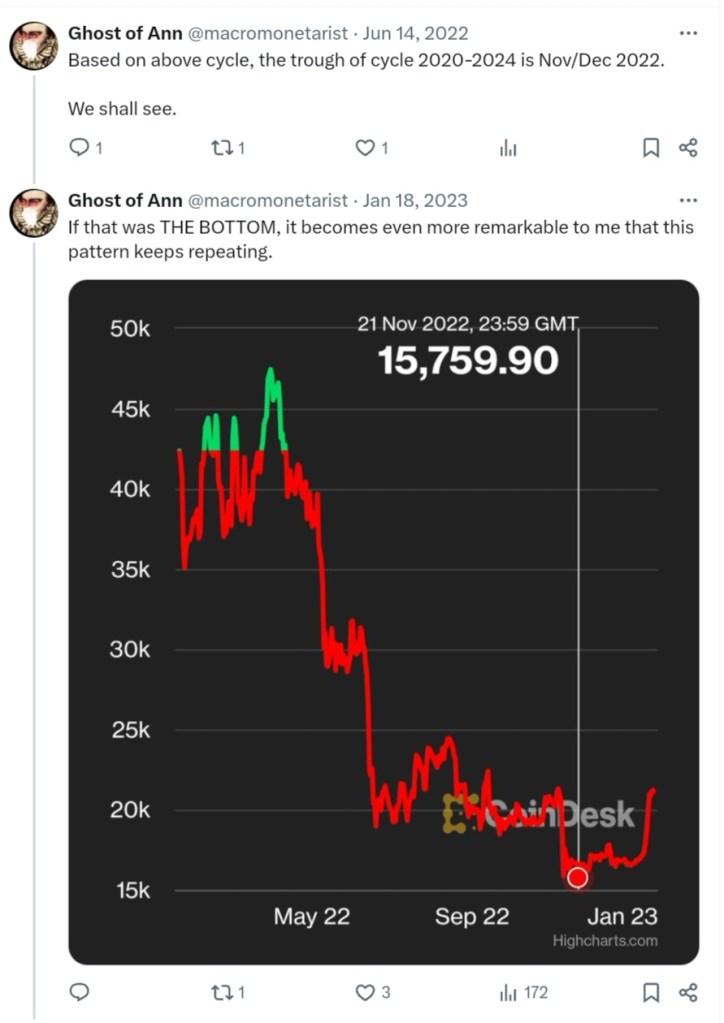The width and height of the screenshot is (724, 1023).
Task: Share the Jan 18, 2023 tweet
Action: click(688, 992)
